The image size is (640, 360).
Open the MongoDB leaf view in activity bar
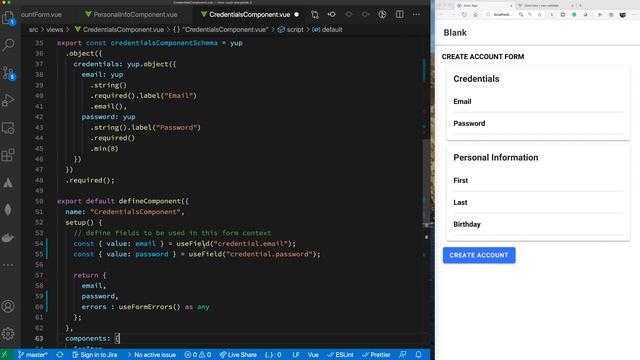8,210
